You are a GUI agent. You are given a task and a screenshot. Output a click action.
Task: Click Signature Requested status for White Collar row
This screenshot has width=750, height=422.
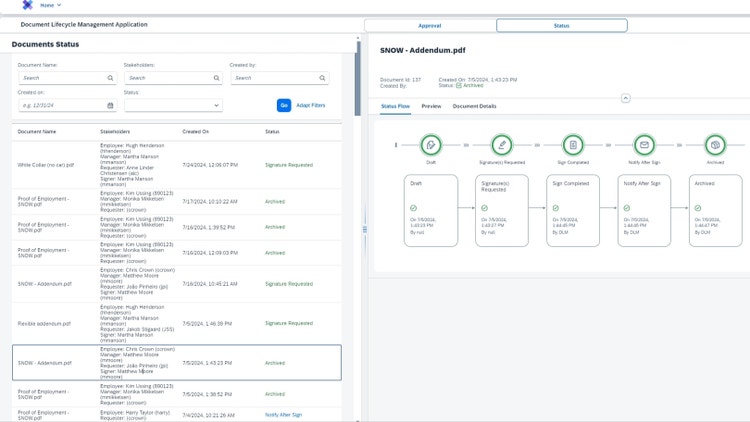click(289, 165)
